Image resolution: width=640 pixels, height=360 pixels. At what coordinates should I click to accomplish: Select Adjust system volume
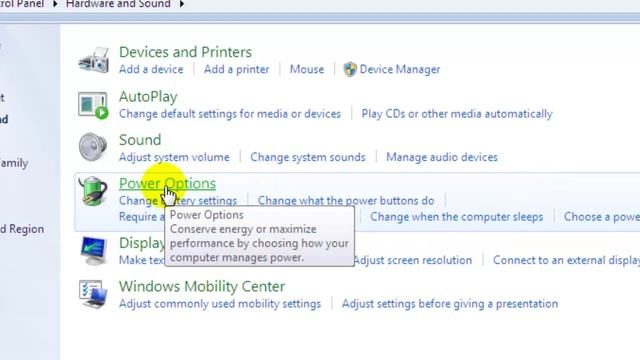(174, 157)
